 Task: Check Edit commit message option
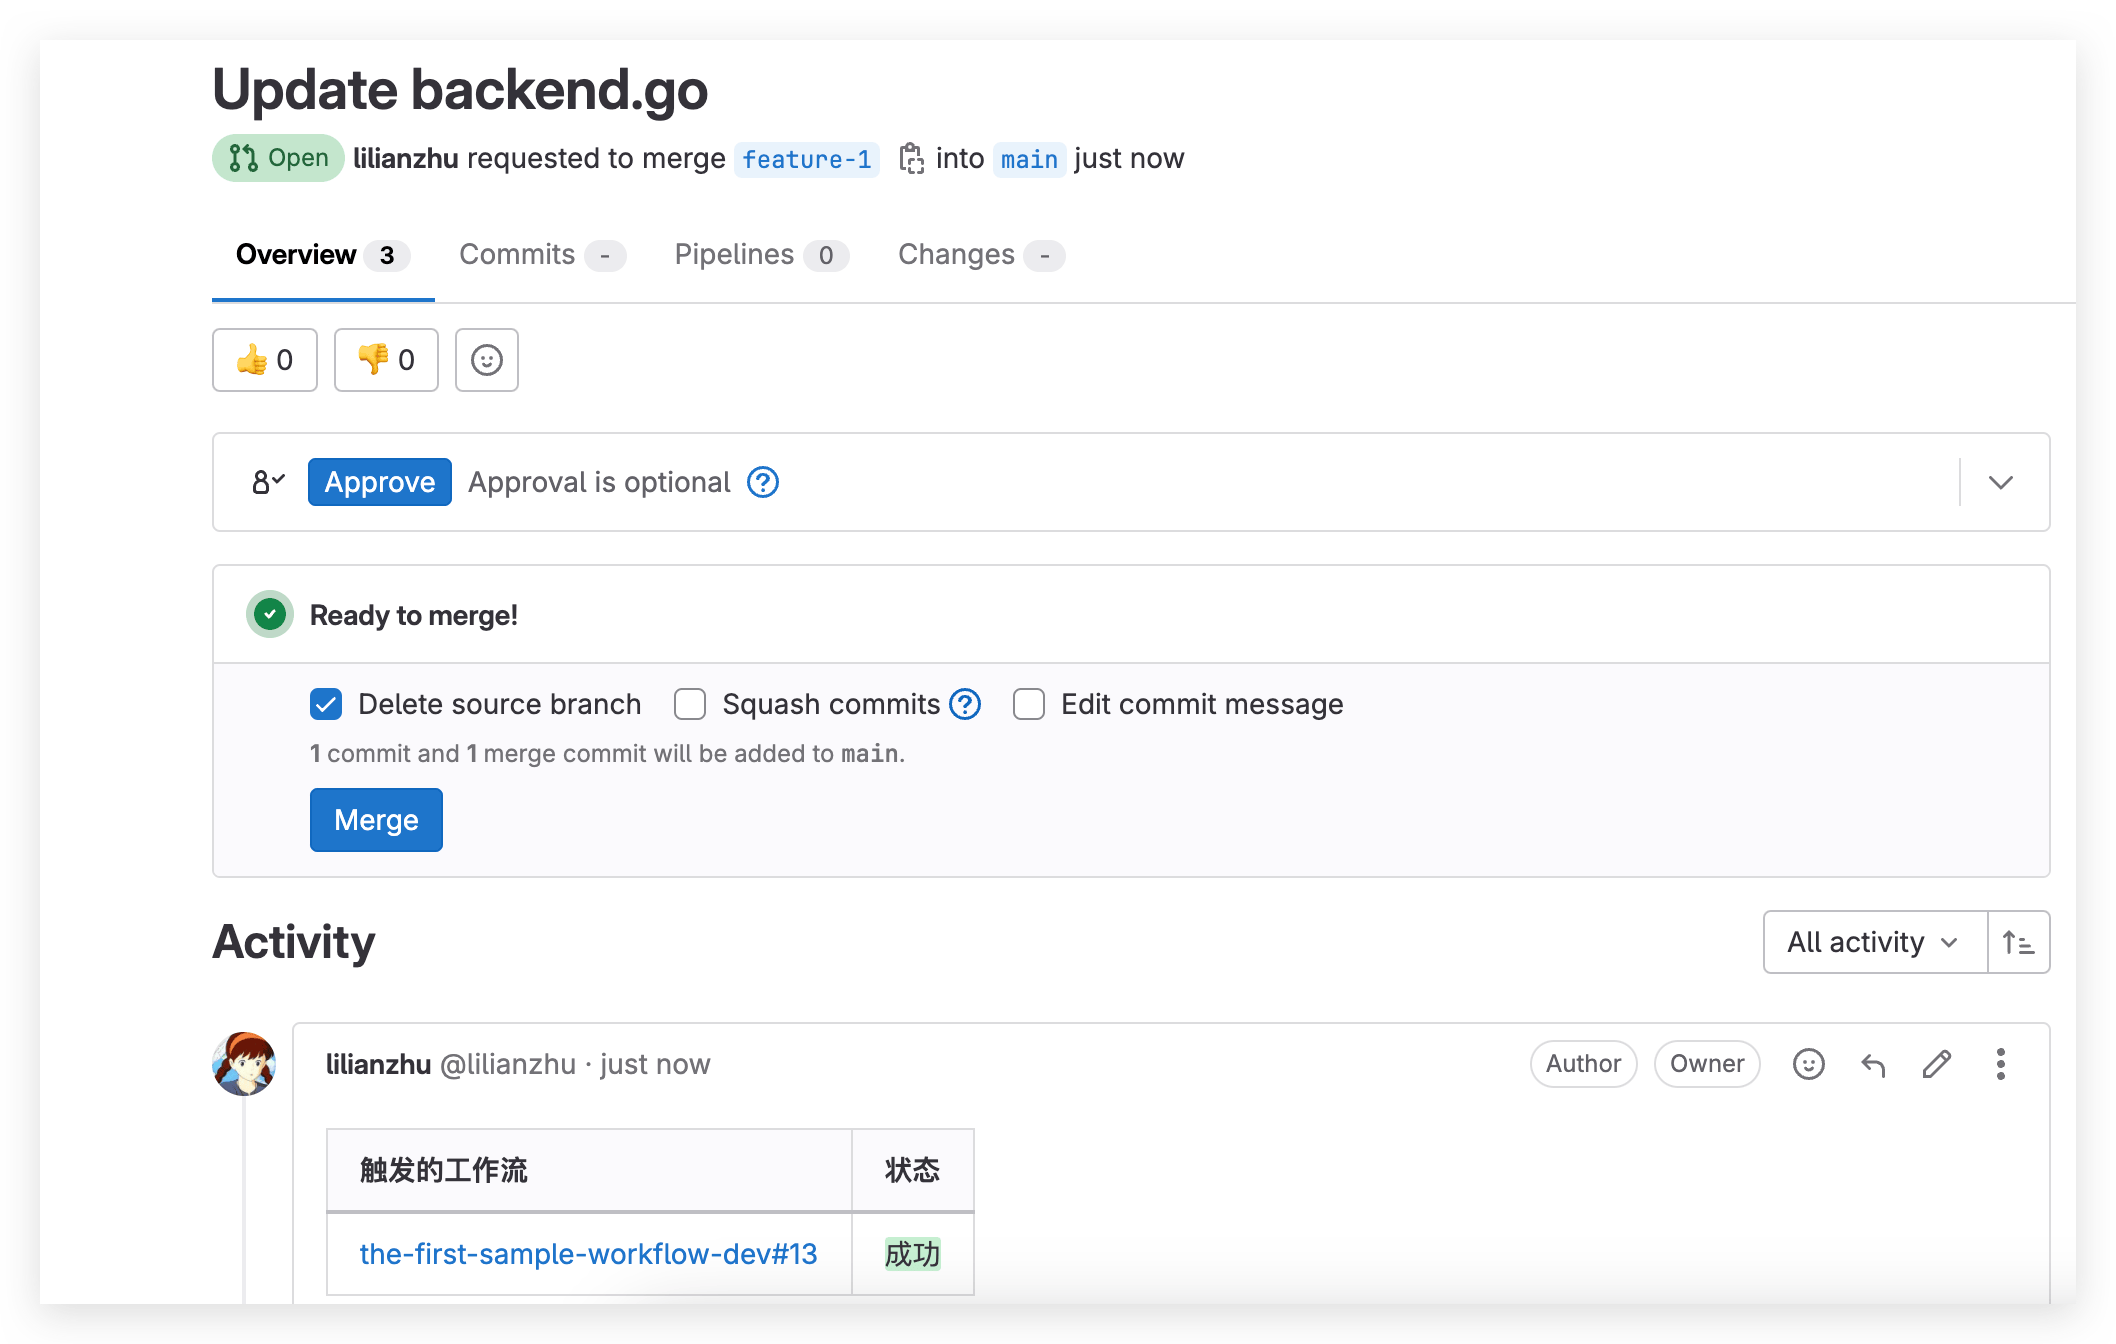(x=1029, y=705)
